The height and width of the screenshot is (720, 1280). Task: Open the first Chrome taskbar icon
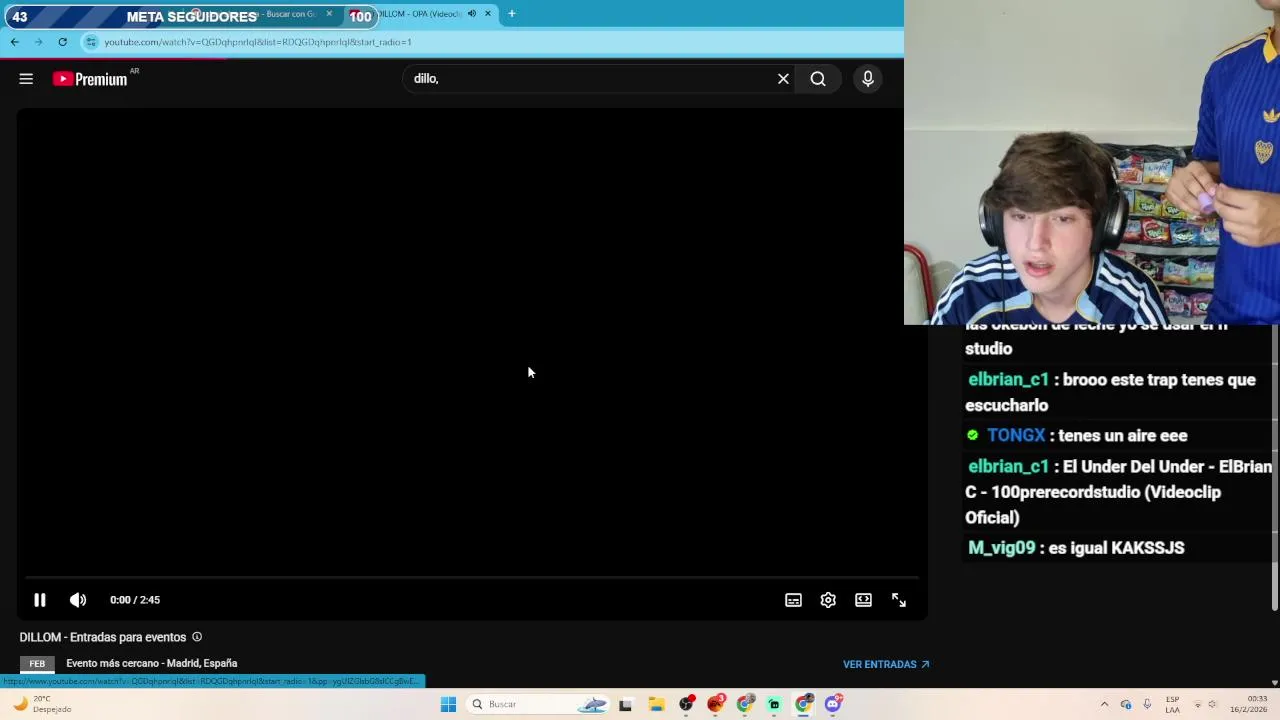pyautogui.click(x=745, y=704)
